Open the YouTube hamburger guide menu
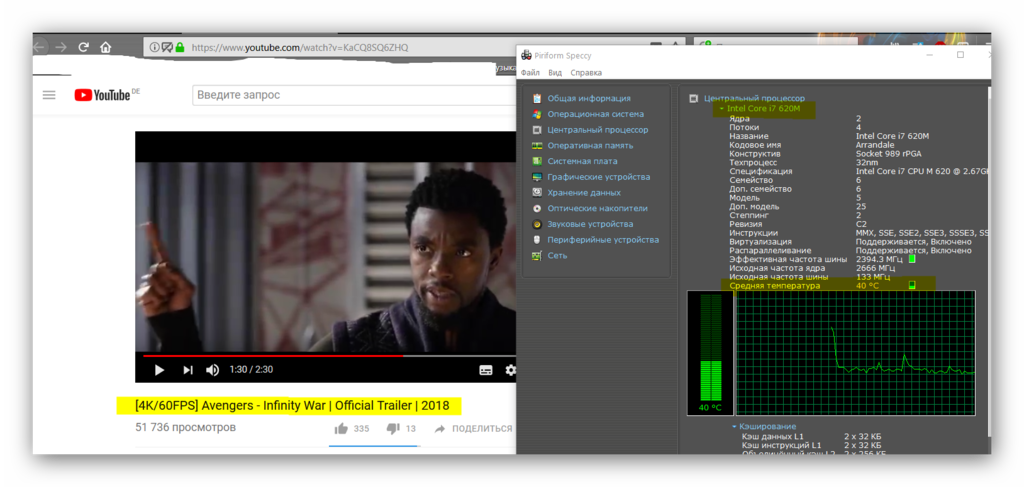Screen dimensions: 1024x487 (49, 95)
